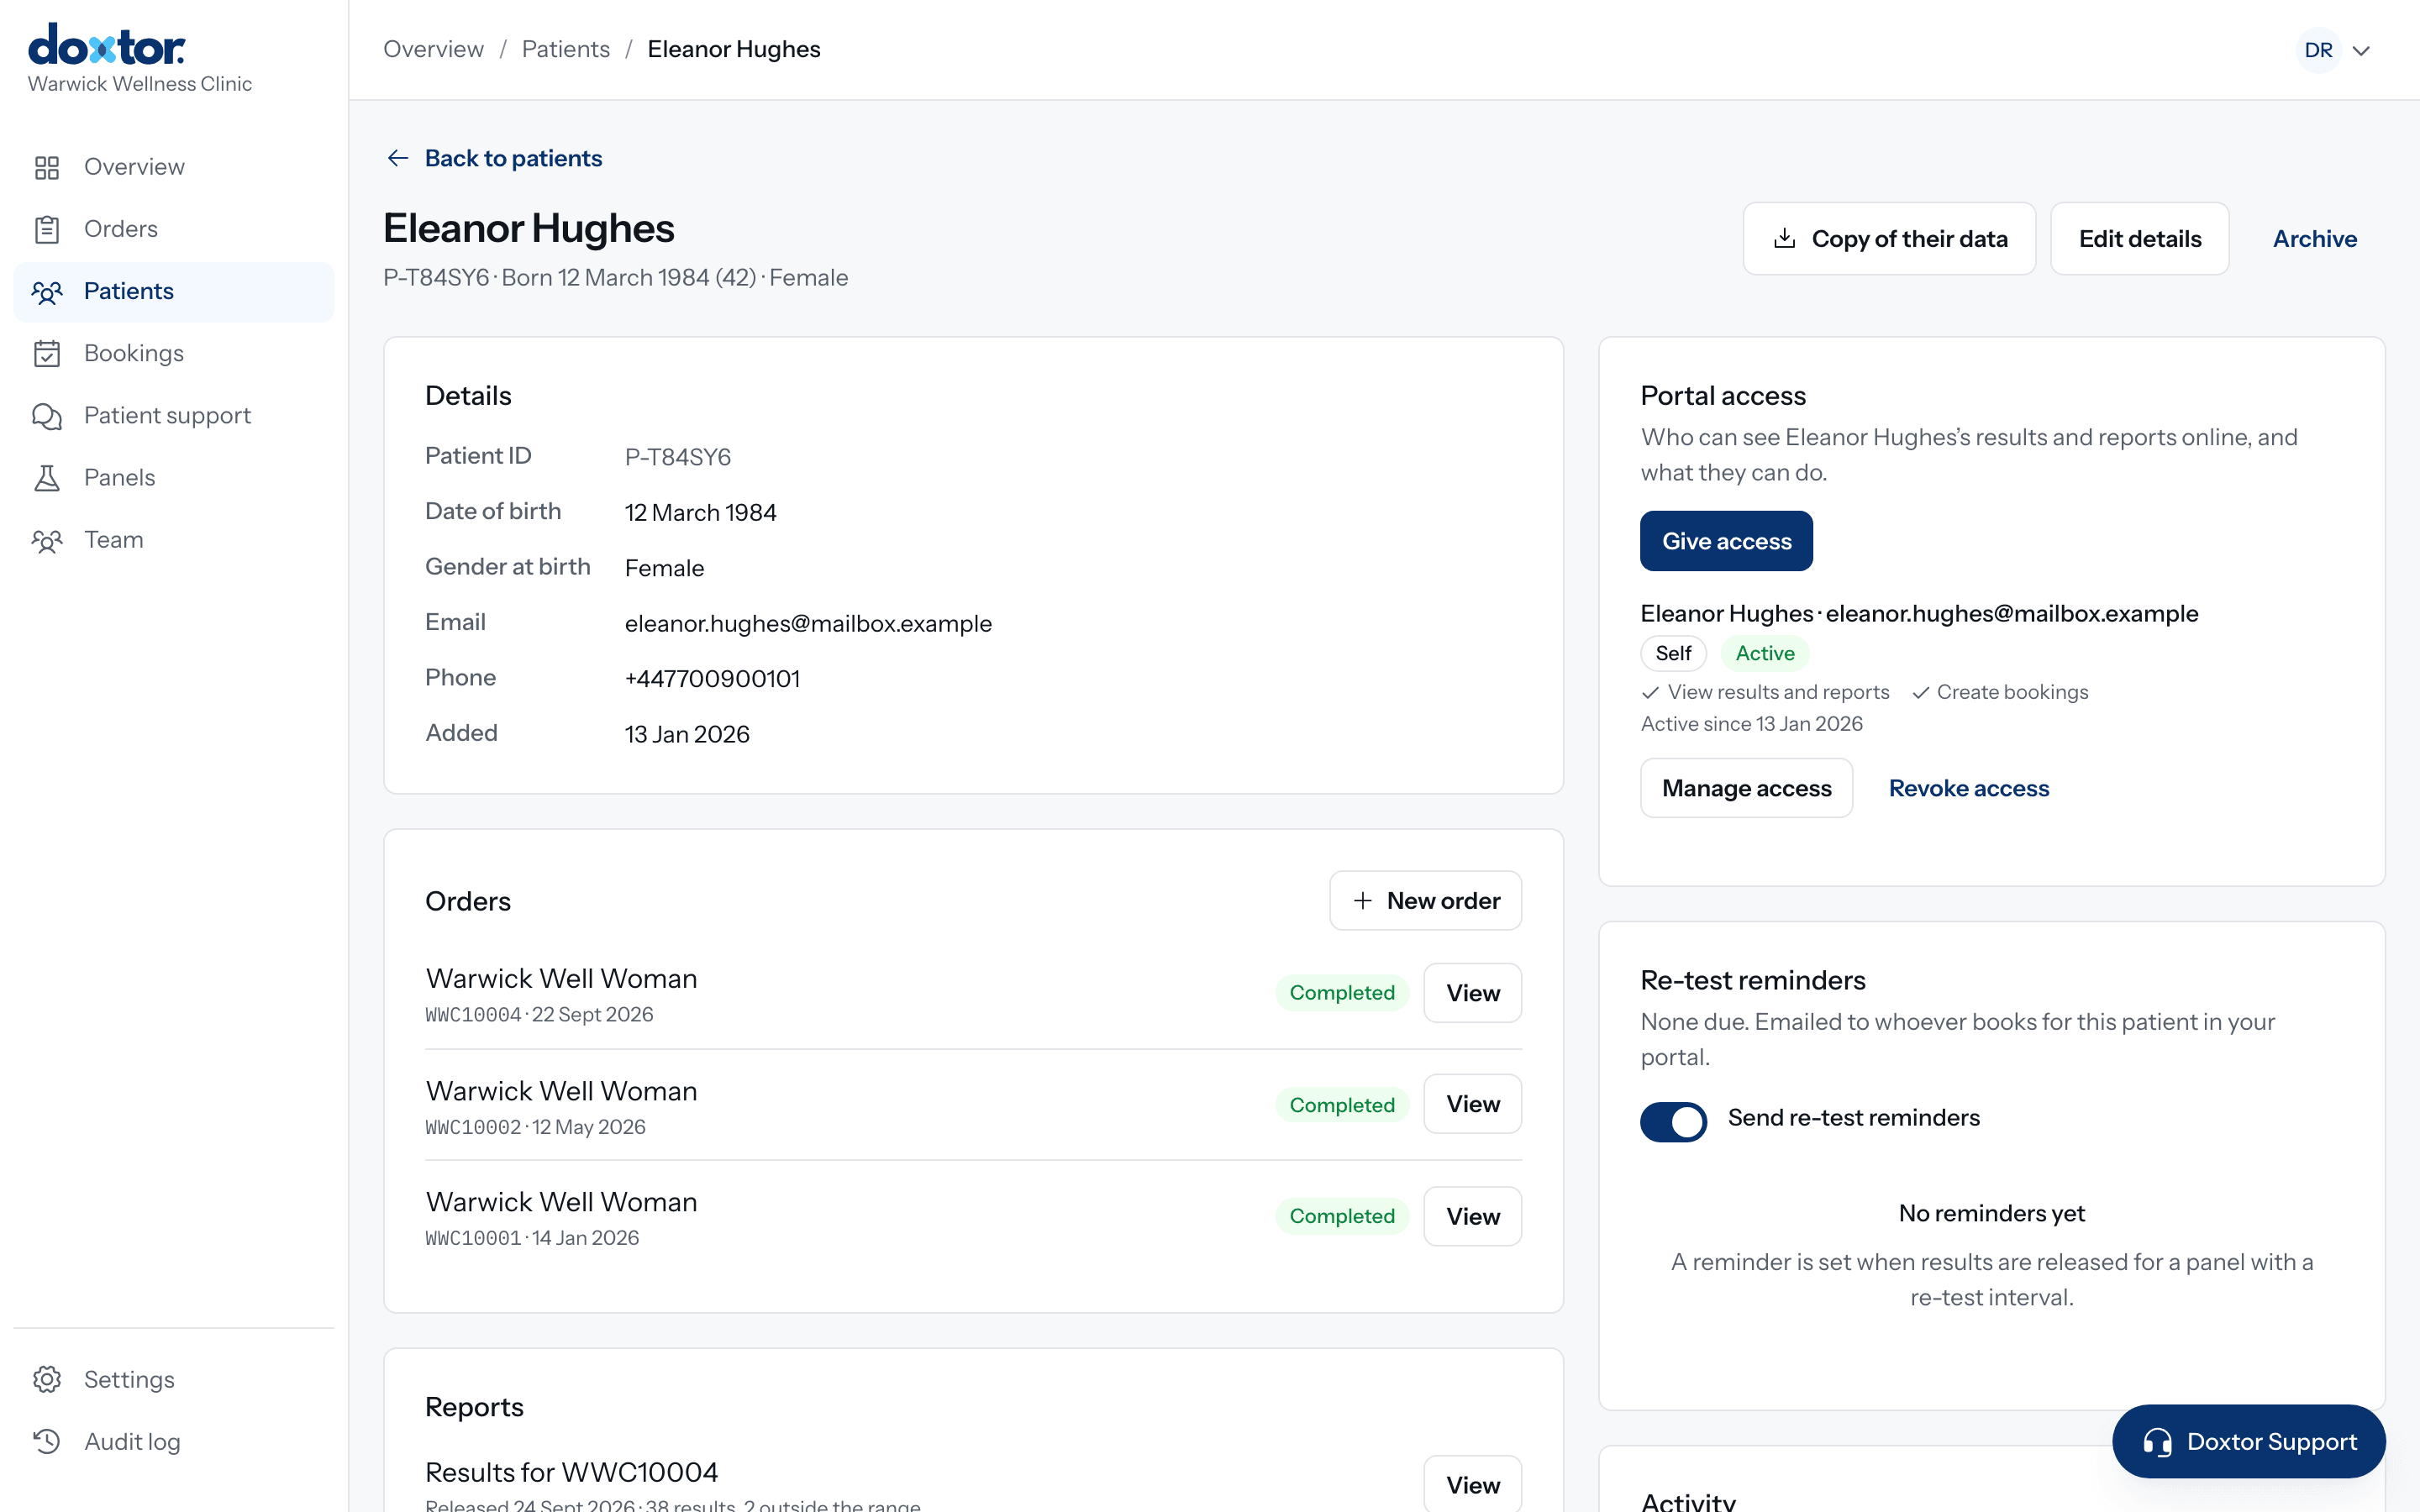Screen dimensions: 2420x1512
Task: View order WWC10004
Action: pos(1472,993)
